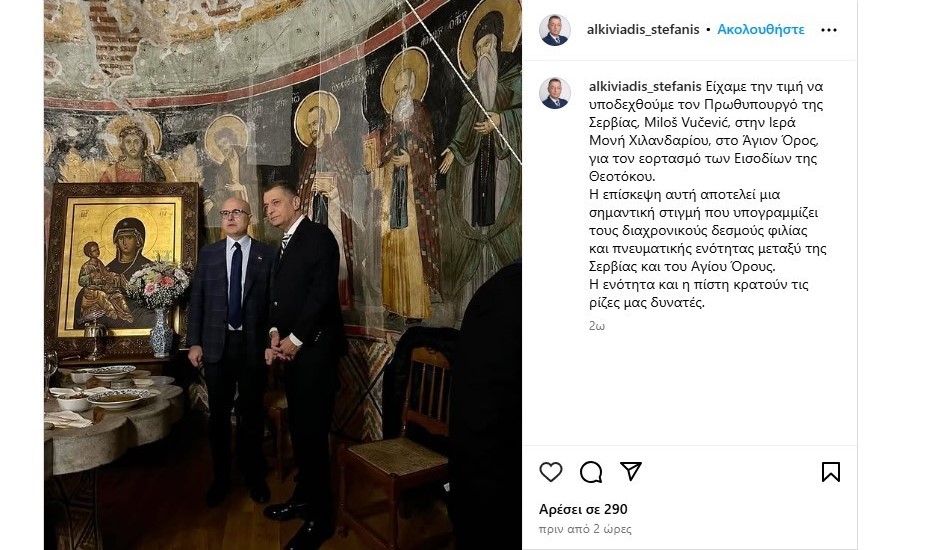Click the flower vase in the photo
Image resolution: width=934 pixels, height=550 pixels.
(x=160, y=309)
